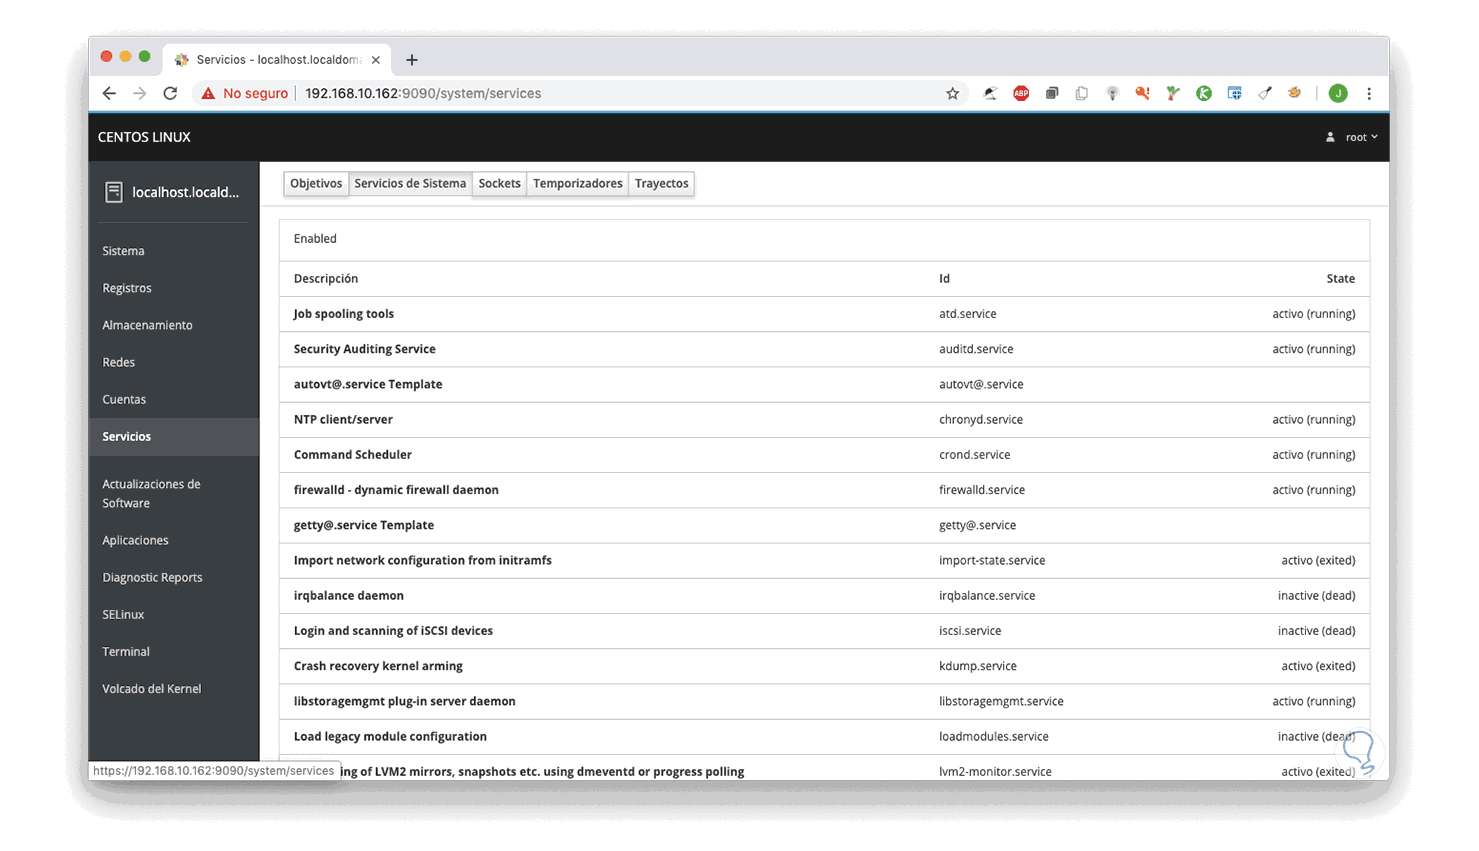The width and height of the screenshot is (1479, 851).
Task: Open the Temporizadores tab
Action: click(x=577, y=183)
